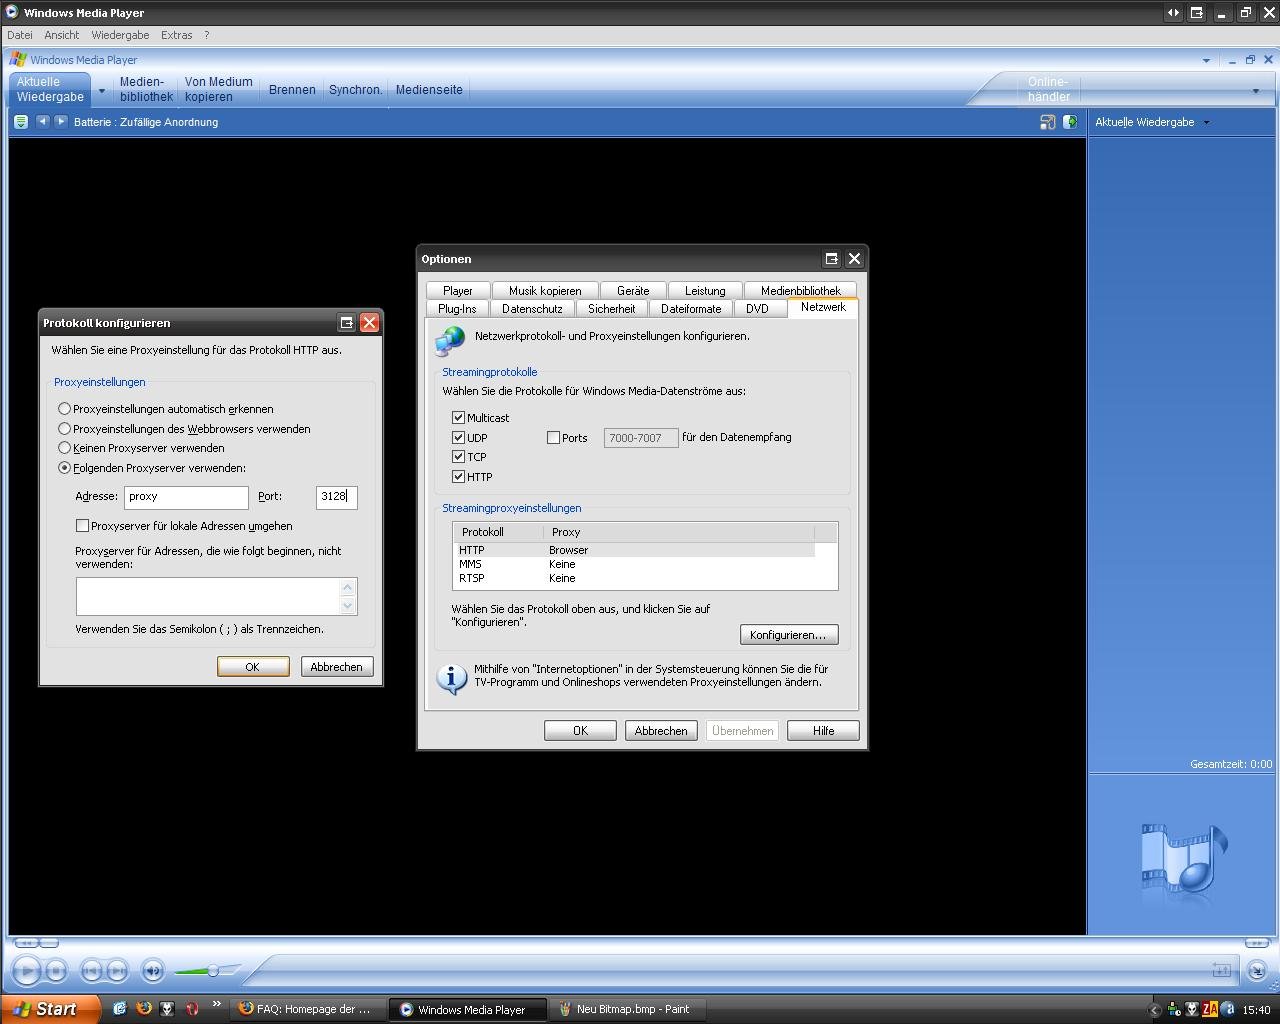Screen dimensions: 1280x1024
Task: Adjust the green volume slider
Action: (208, 970)
